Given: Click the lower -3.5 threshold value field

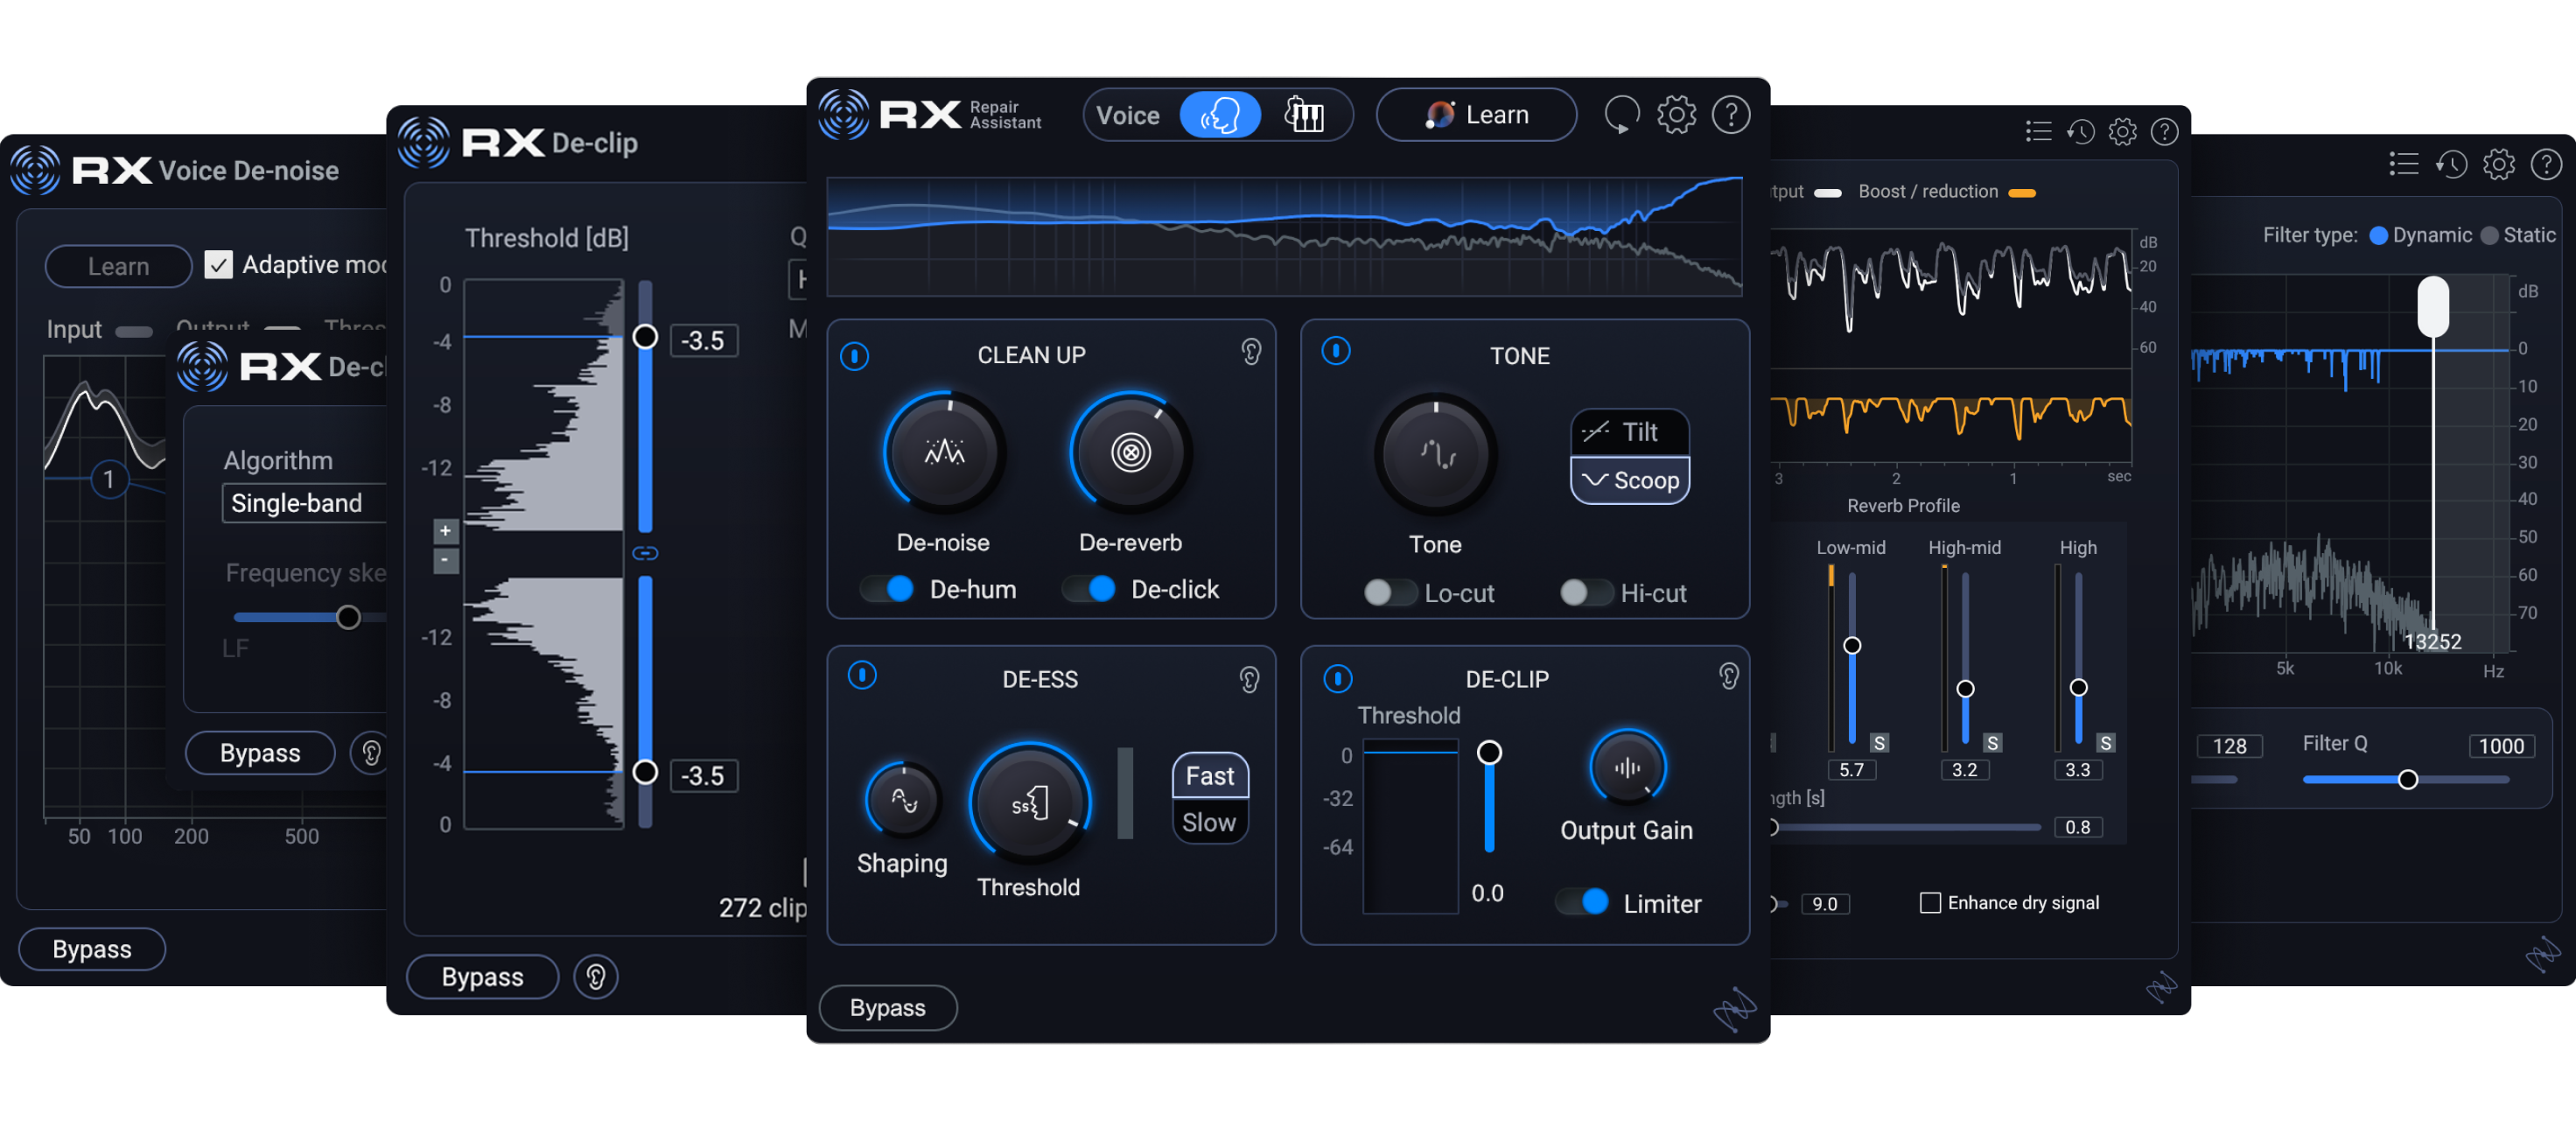Looking at the screenshot, I should point(704,776).
